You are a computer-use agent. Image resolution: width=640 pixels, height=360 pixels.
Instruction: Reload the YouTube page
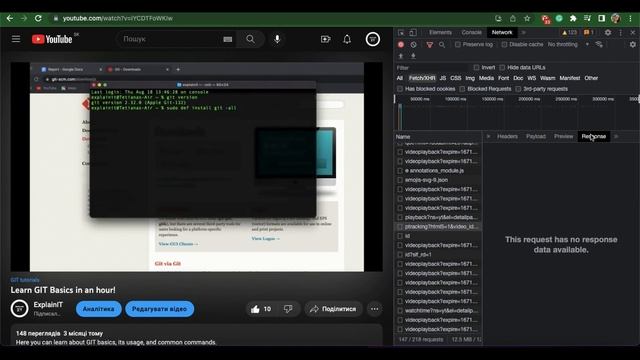(x=38, y=18)
